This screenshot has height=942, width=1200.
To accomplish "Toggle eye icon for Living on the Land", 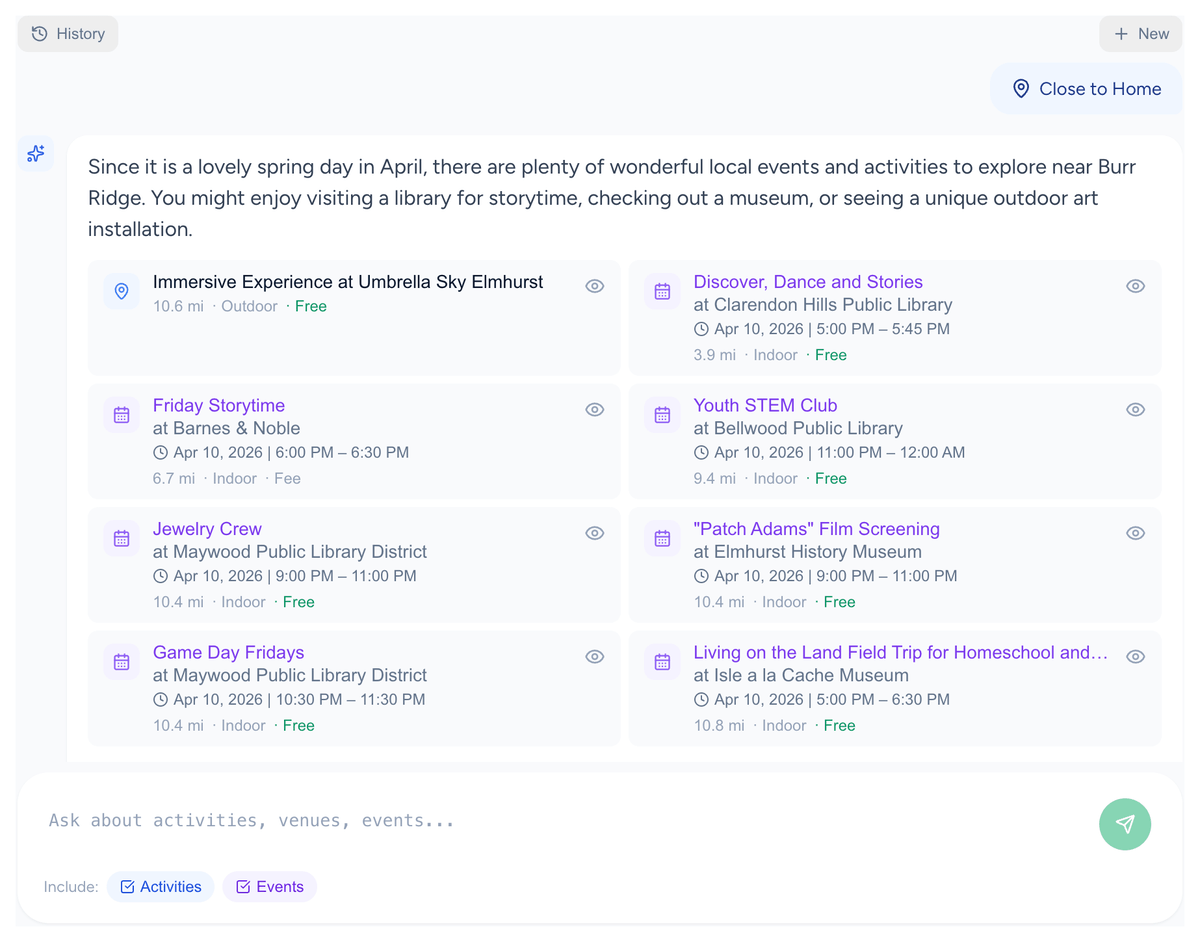I will pos(1136,657).
